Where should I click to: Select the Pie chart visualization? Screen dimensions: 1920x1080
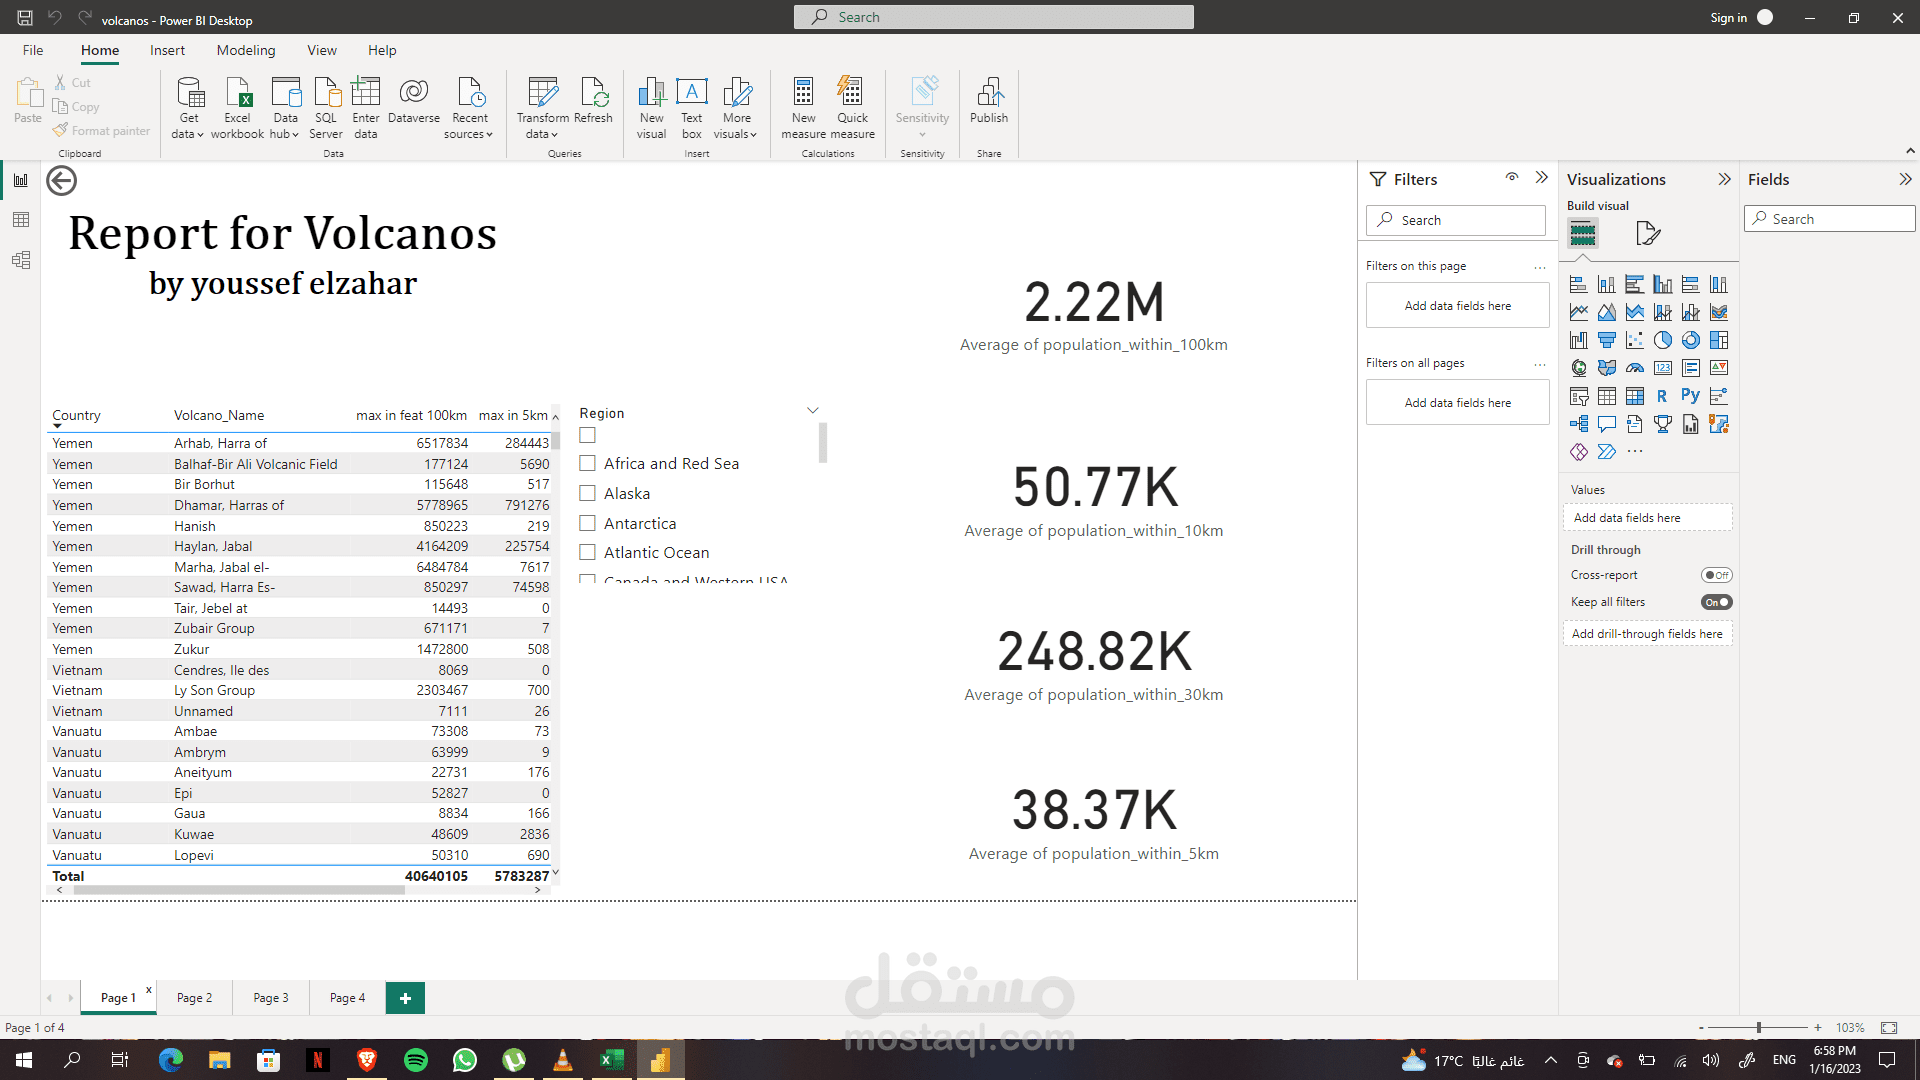1663,340
